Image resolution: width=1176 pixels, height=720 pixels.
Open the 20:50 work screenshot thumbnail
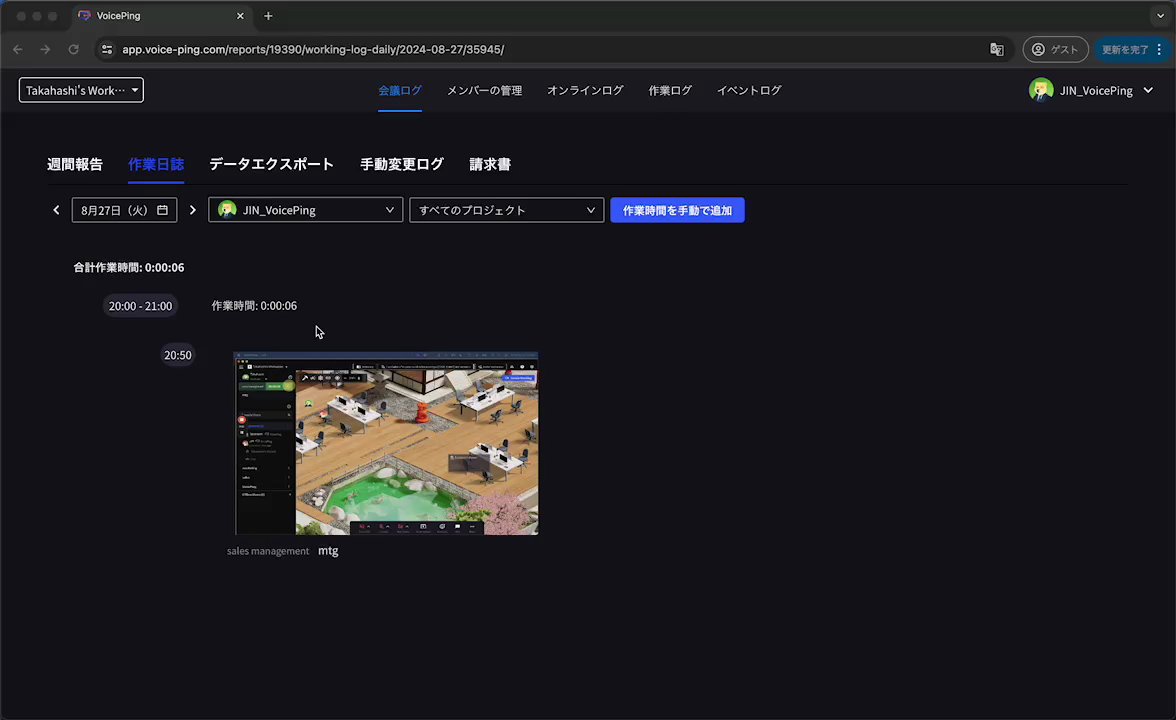(386, 443)
